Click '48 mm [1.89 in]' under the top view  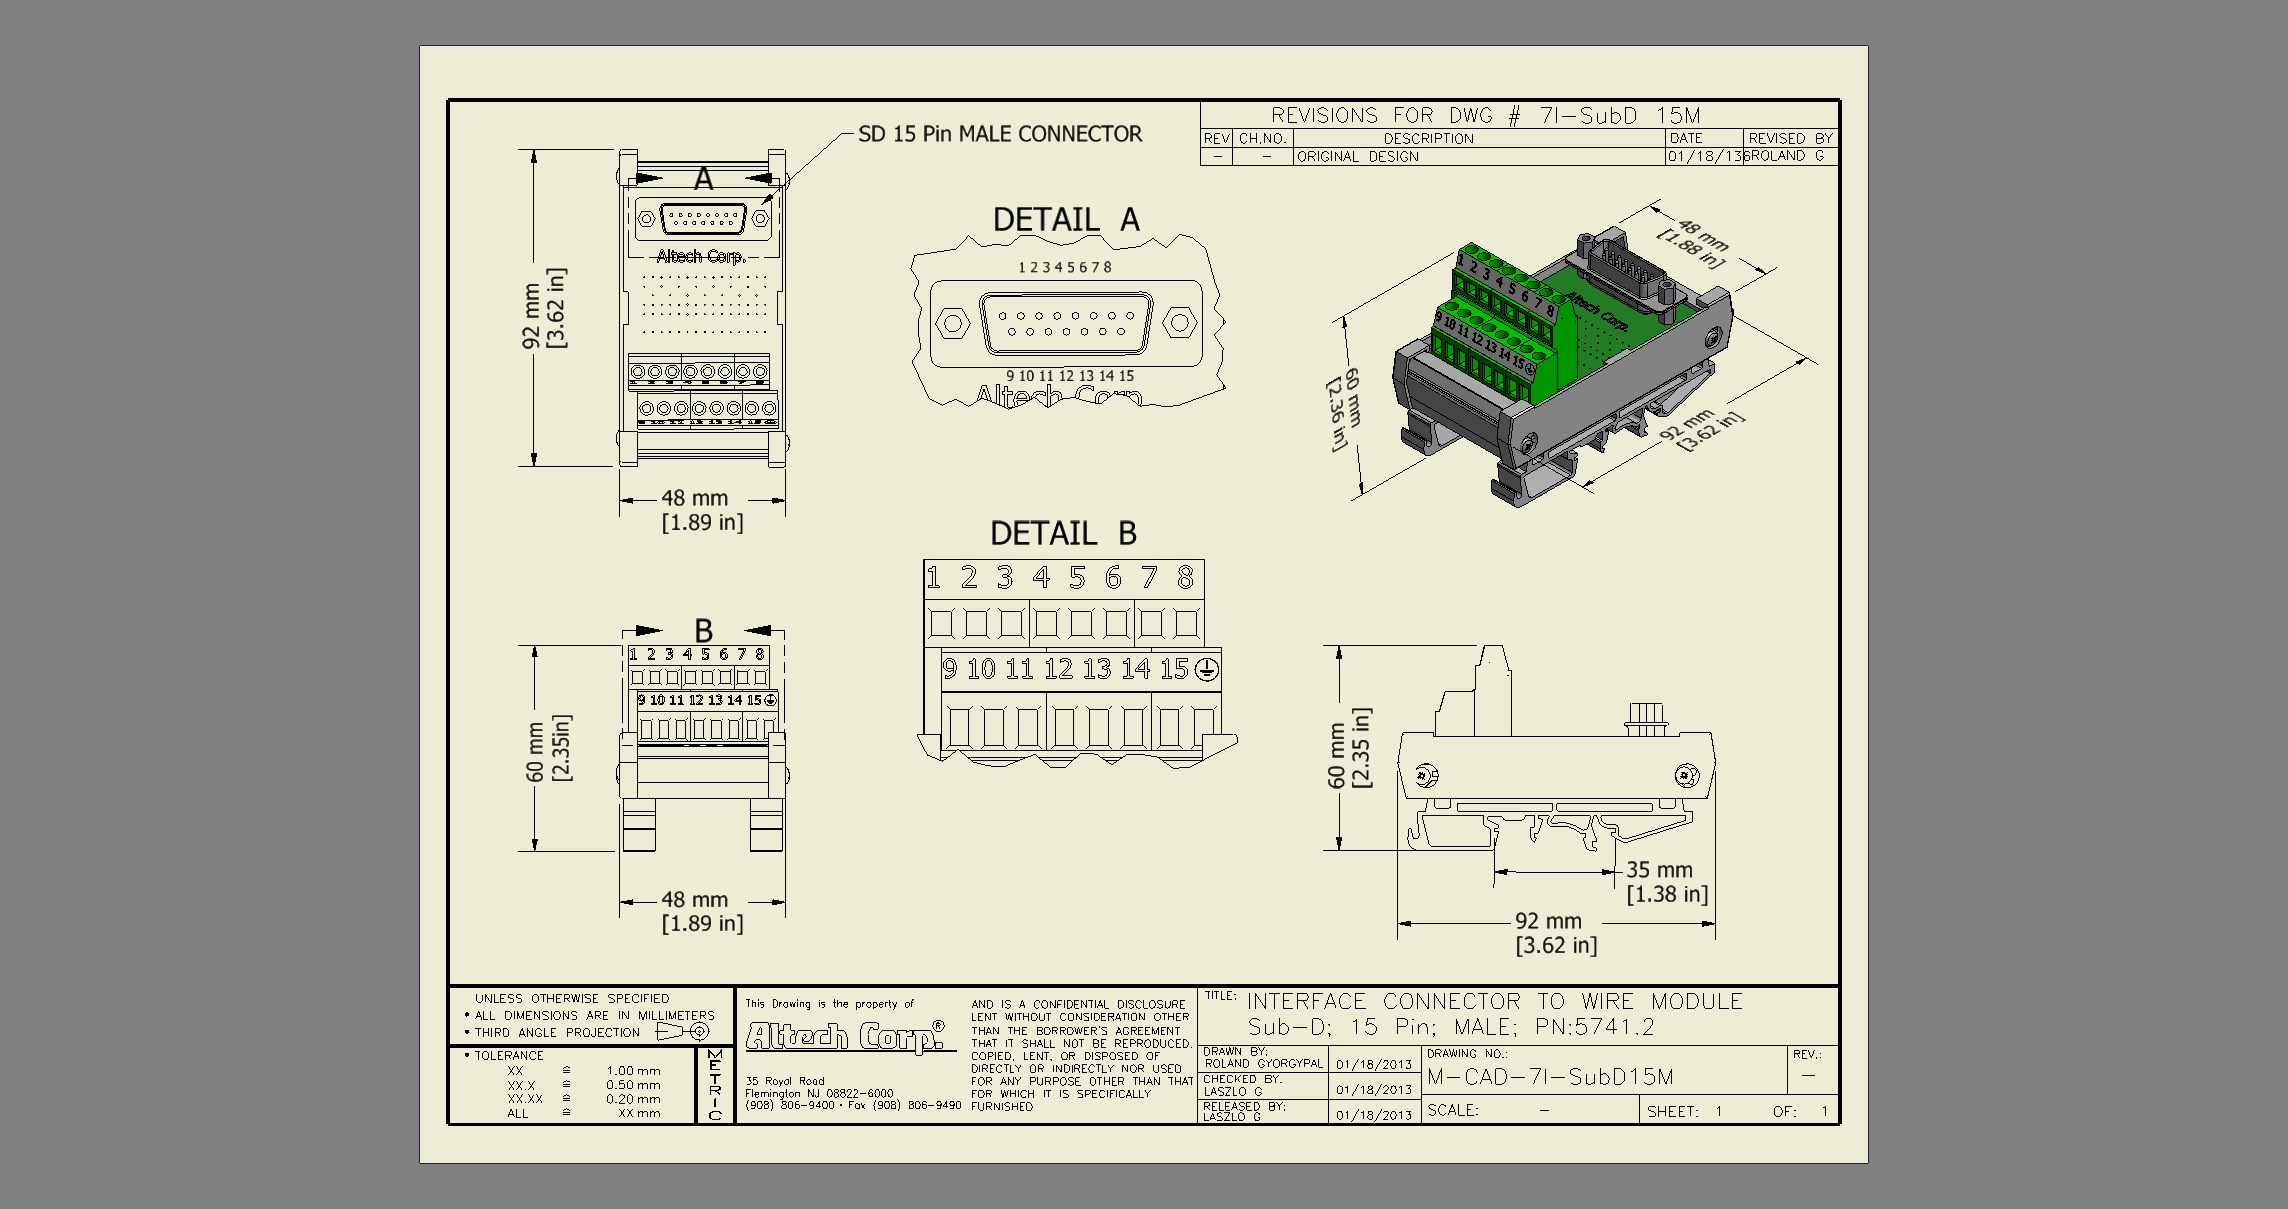point(702,510)
